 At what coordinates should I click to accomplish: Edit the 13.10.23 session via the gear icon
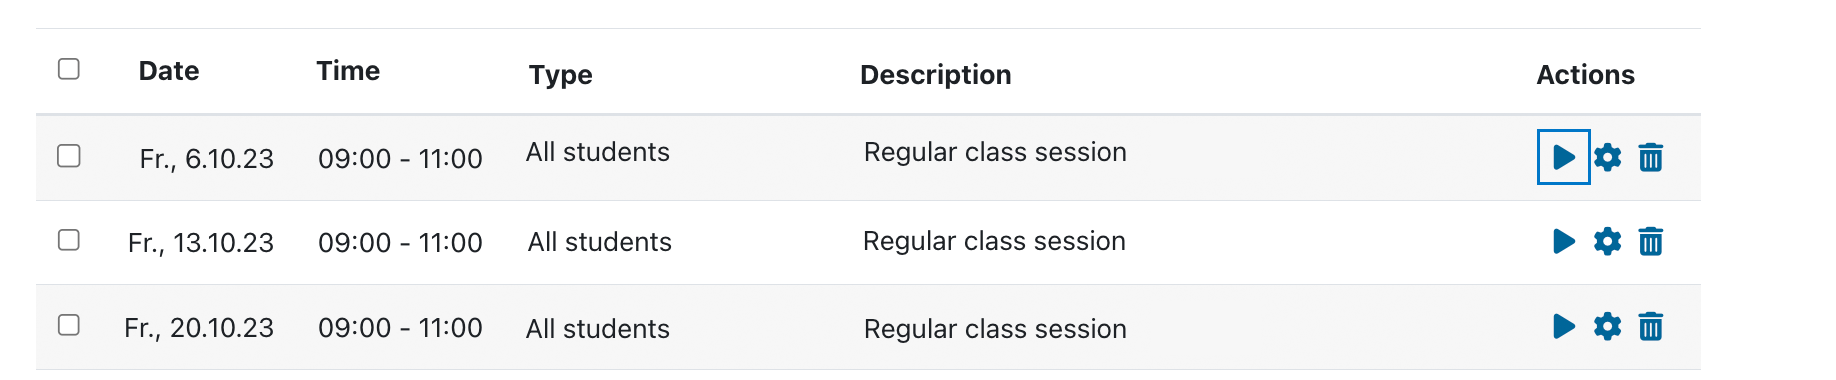[x=1607, y=241]
